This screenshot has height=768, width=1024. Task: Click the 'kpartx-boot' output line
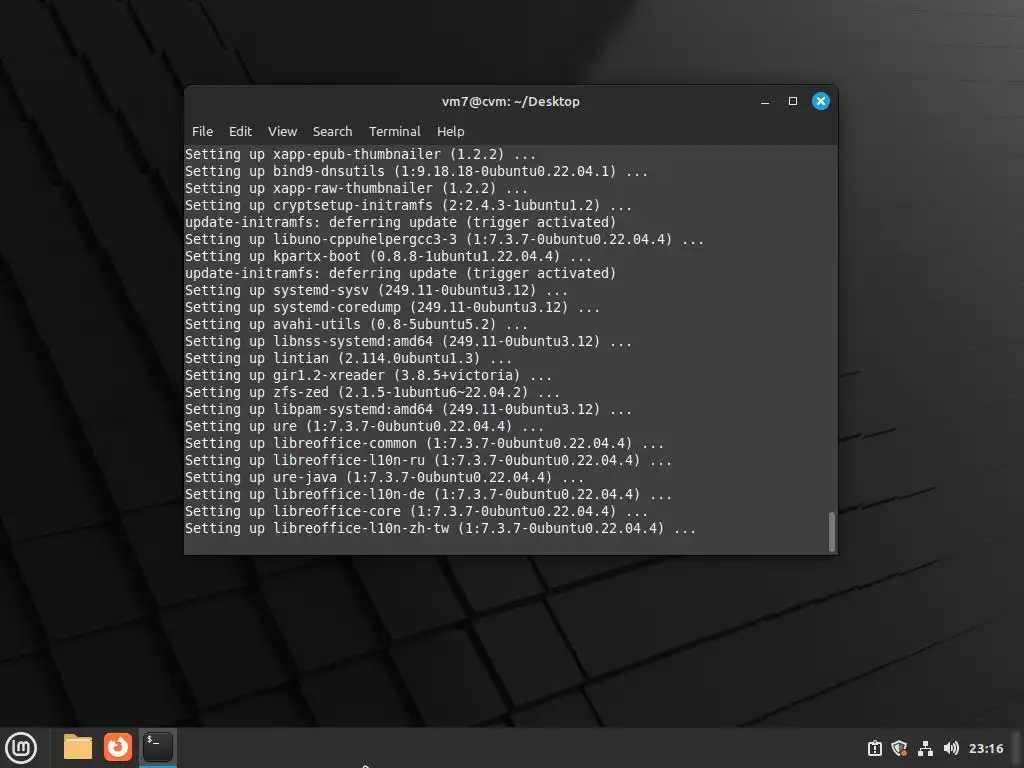[388, 256]
